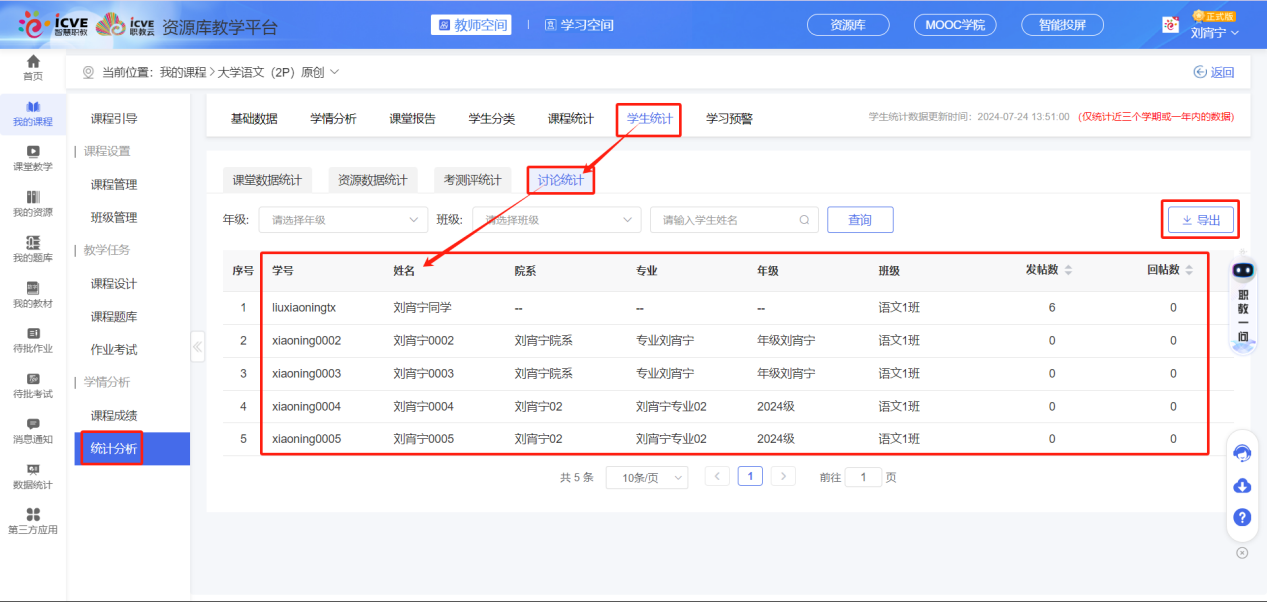Click the 查询 search button
Image resolution: width=1267 pixels, height=602 pixels.
point(859,220)
